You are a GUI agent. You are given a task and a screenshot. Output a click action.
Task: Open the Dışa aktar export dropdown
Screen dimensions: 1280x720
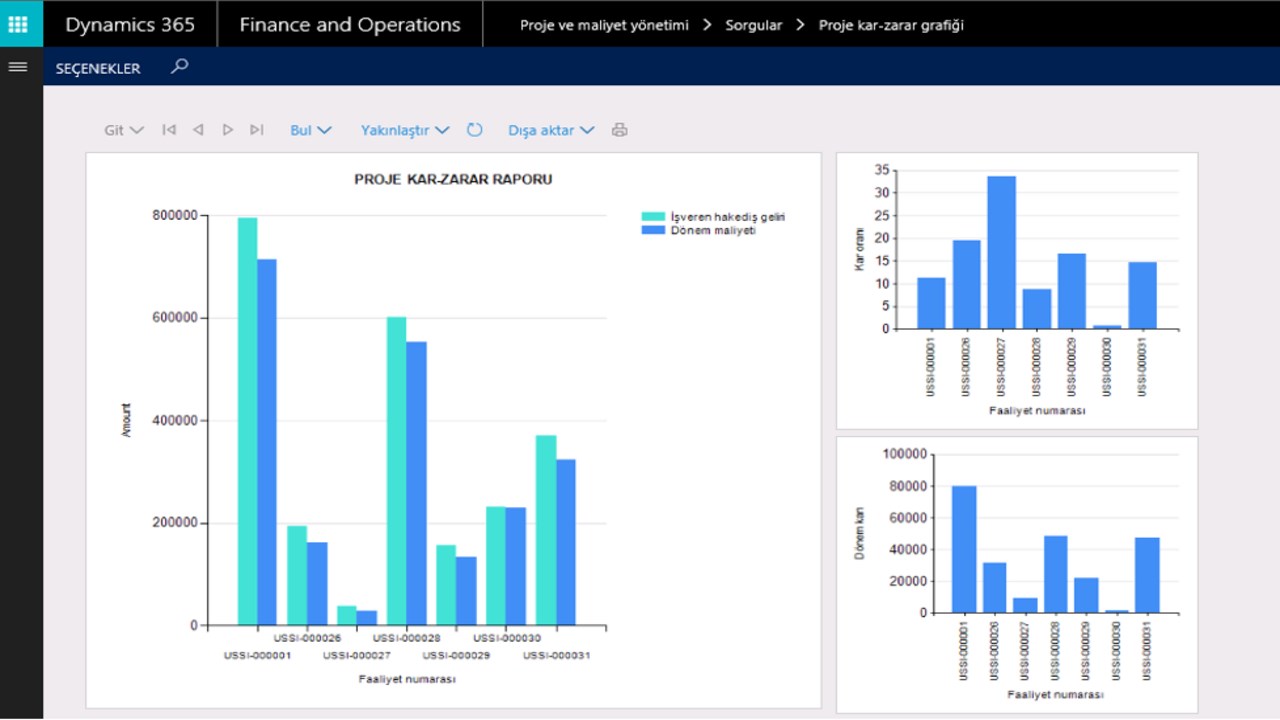click(x=551, y=130)
